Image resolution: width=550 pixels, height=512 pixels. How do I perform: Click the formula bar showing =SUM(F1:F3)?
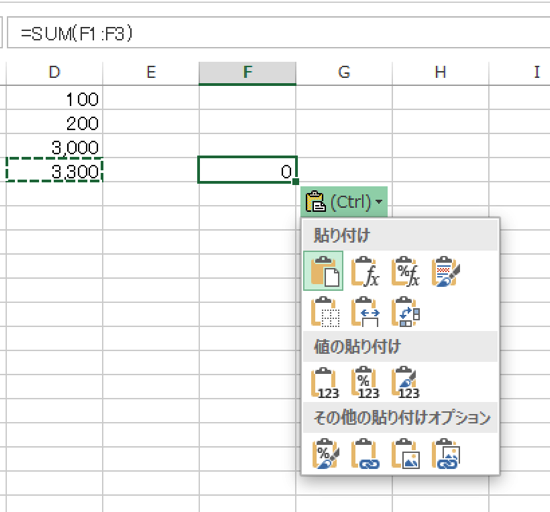click(279, 32)
